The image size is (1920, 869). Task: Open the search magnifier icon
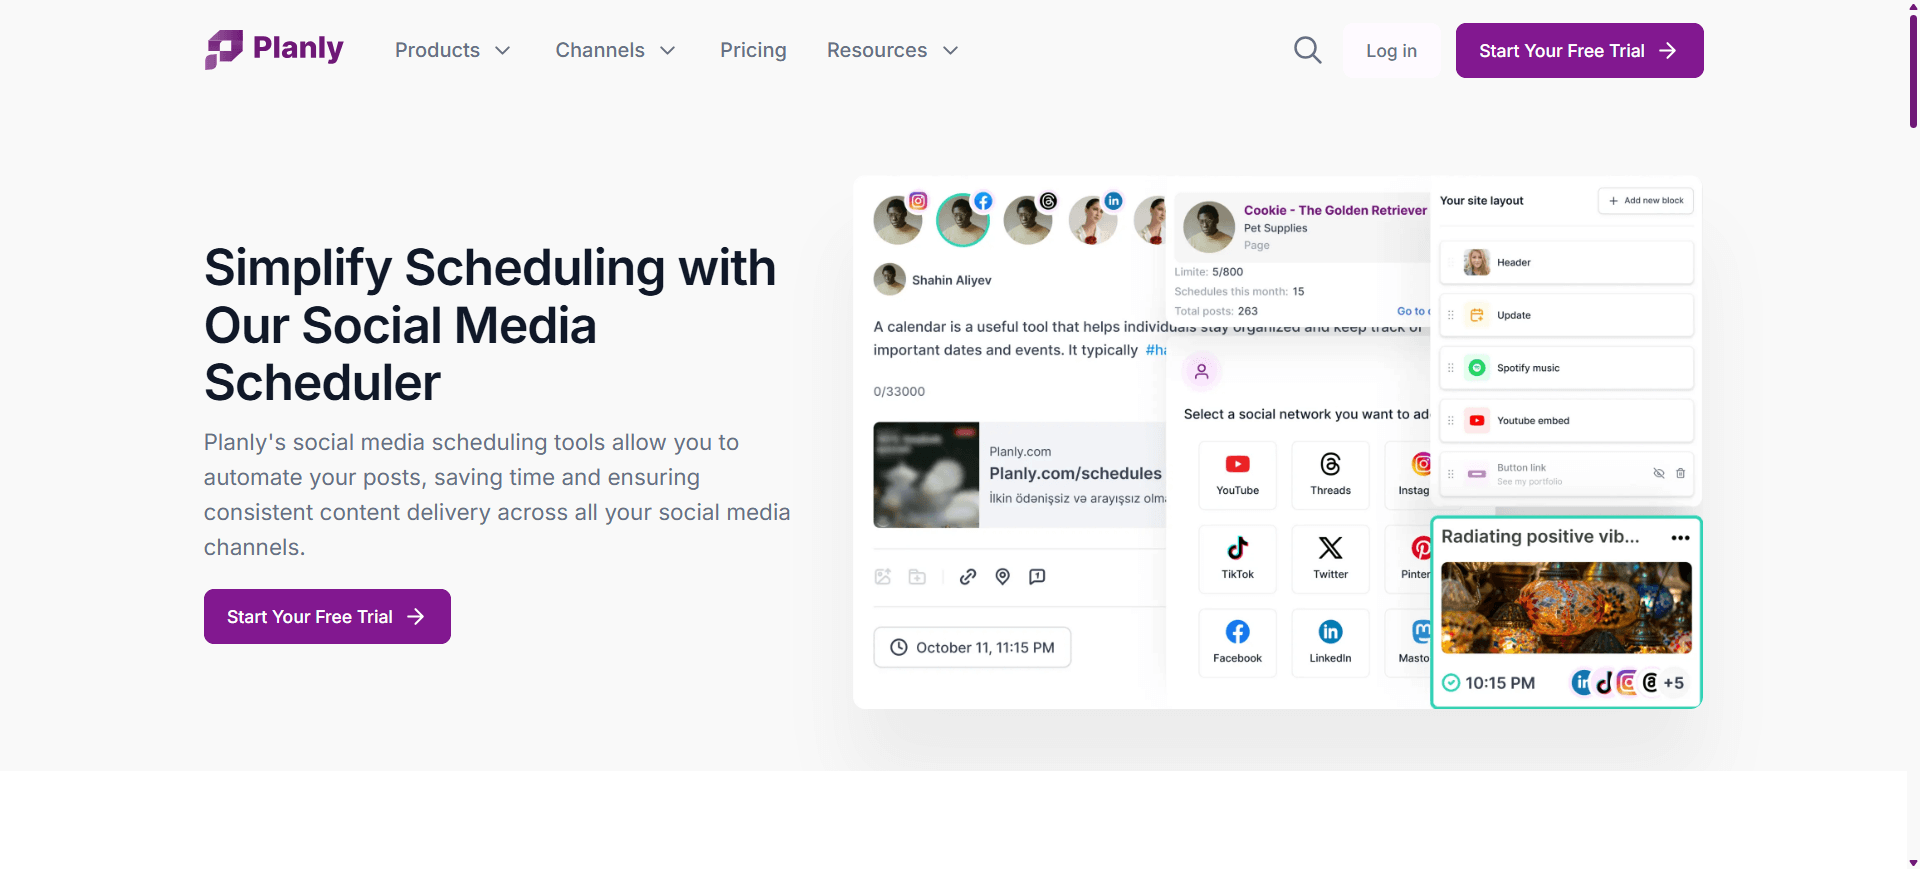[x=1307, y=50]
